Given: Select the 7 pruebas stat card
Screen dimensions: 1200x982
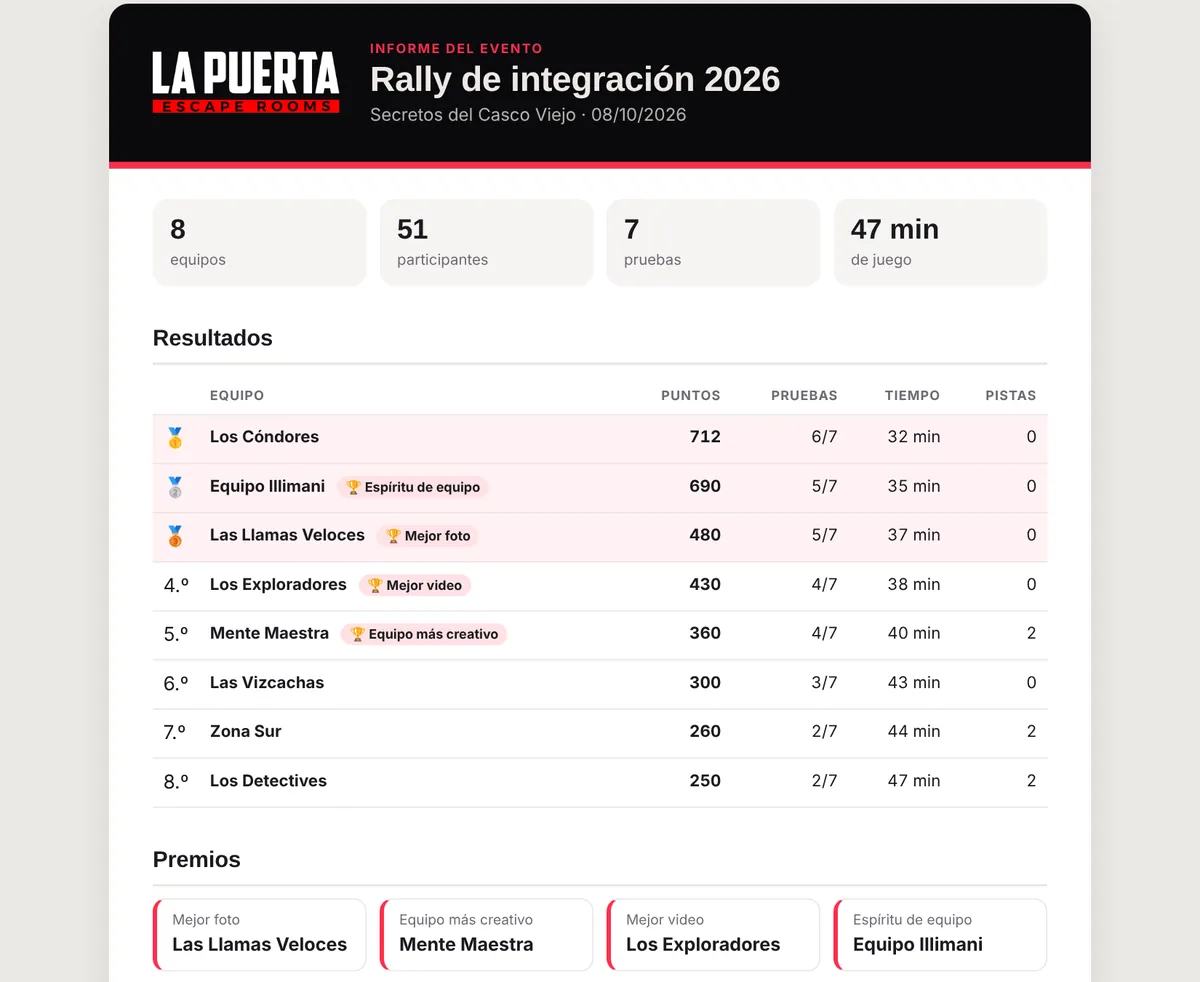Looking at the screenshot, I should coord(713,242).
